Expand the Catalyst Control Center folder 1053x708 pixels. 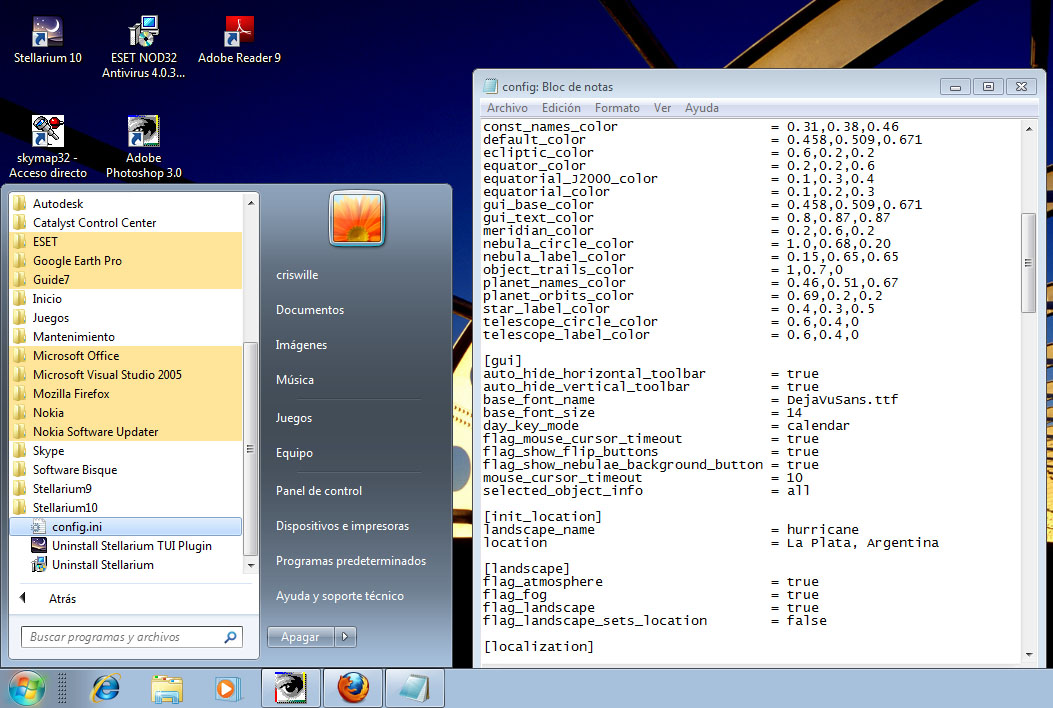(x=126, y=222)
